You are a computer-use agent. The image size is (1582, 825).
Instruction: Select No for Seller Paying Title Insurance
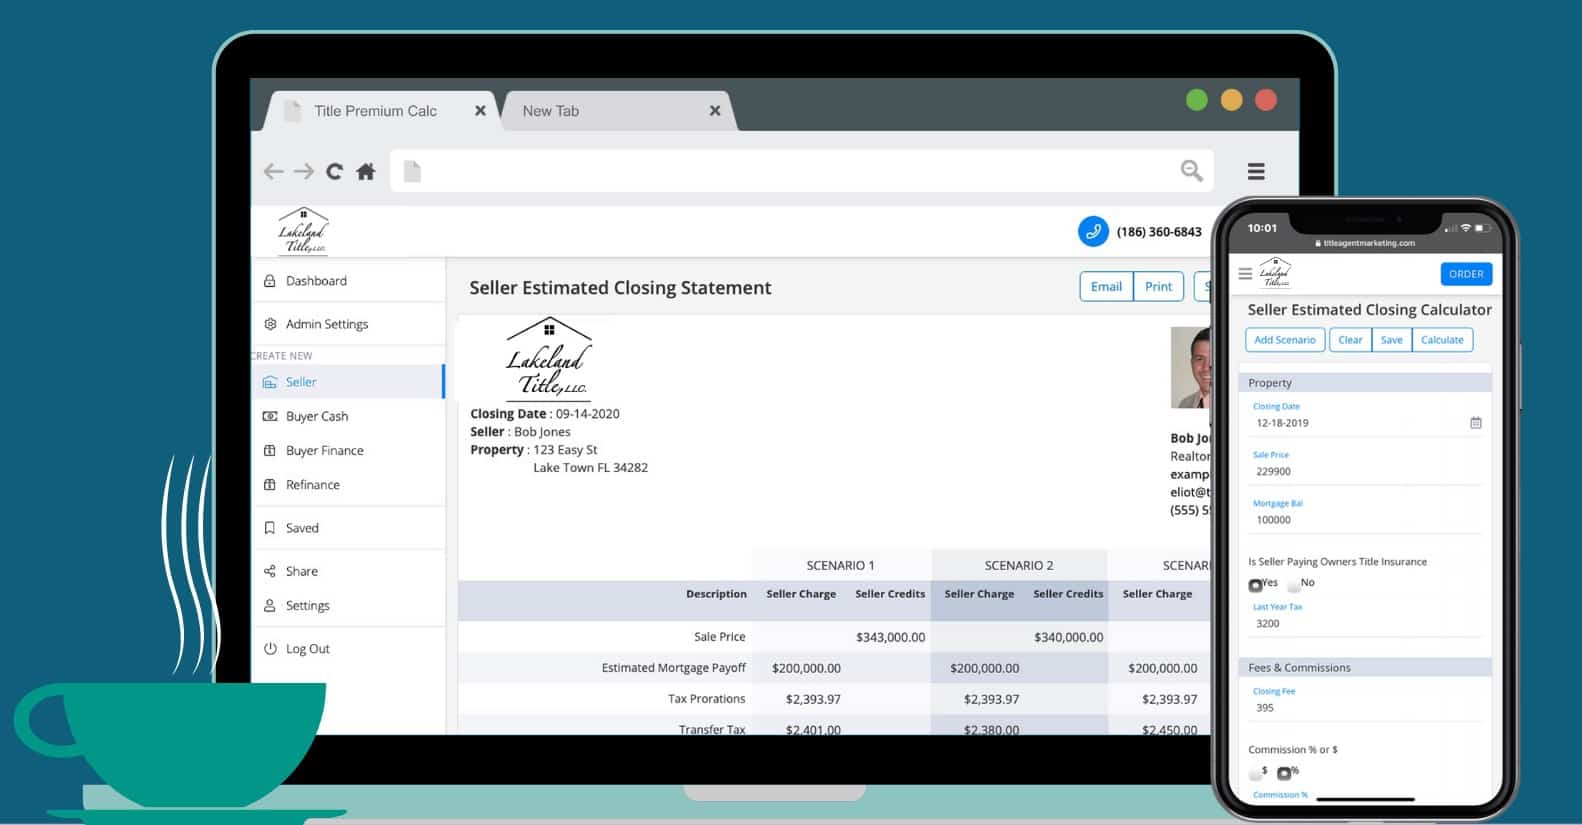click(x=1294, y=584)
